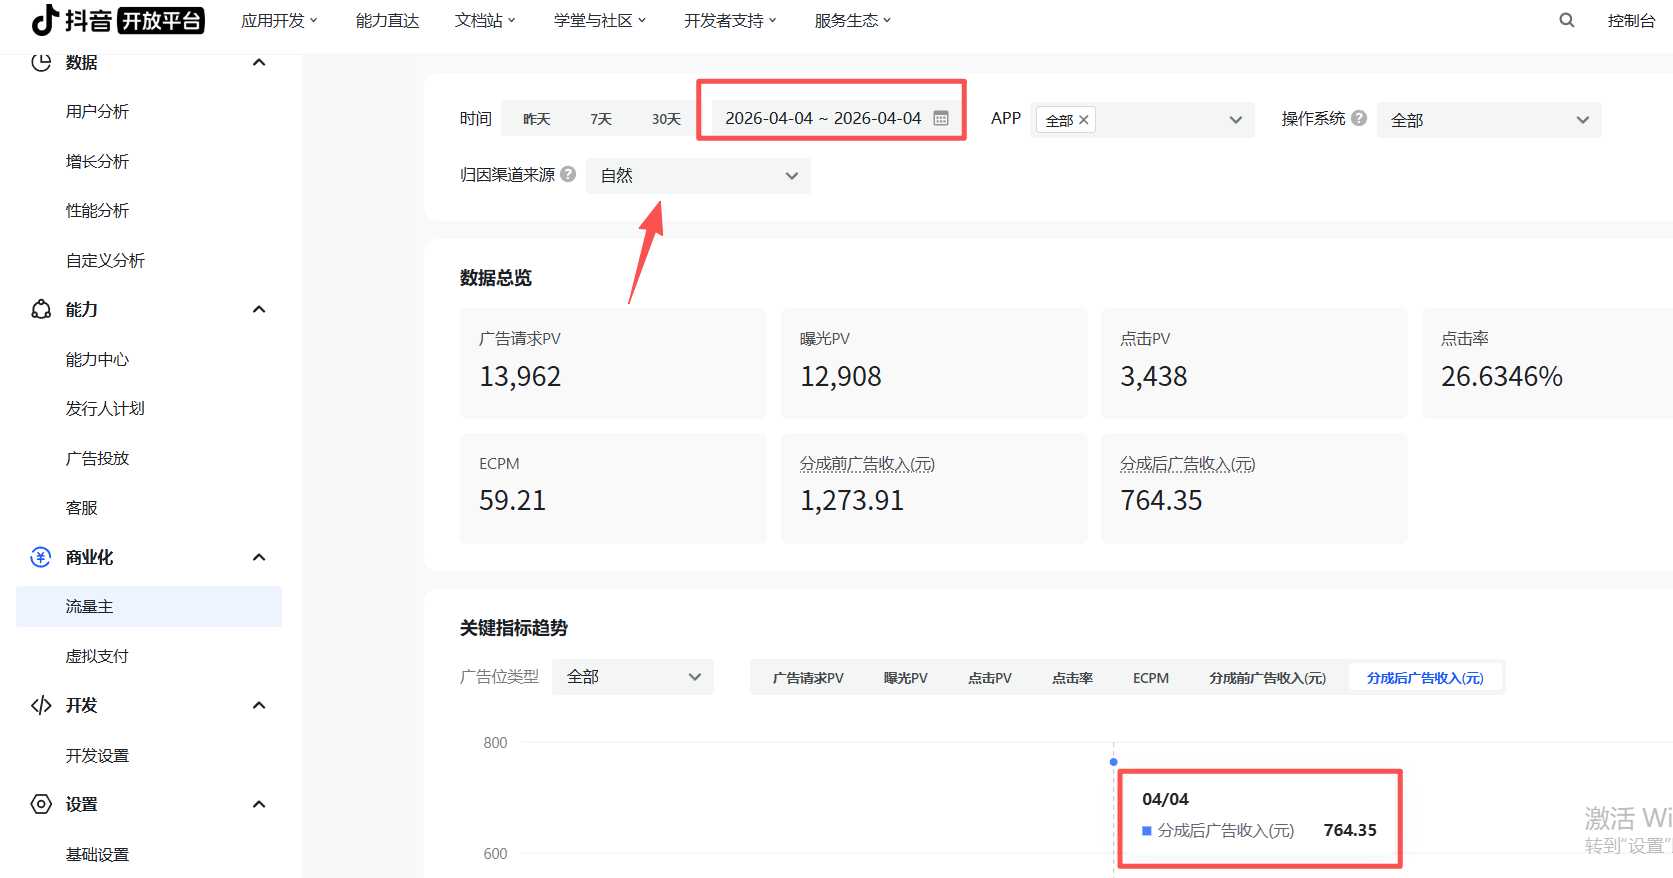1673x878 pixels.
Task: Expand the 广告位类型 dropdown
Action: (633, 677)
